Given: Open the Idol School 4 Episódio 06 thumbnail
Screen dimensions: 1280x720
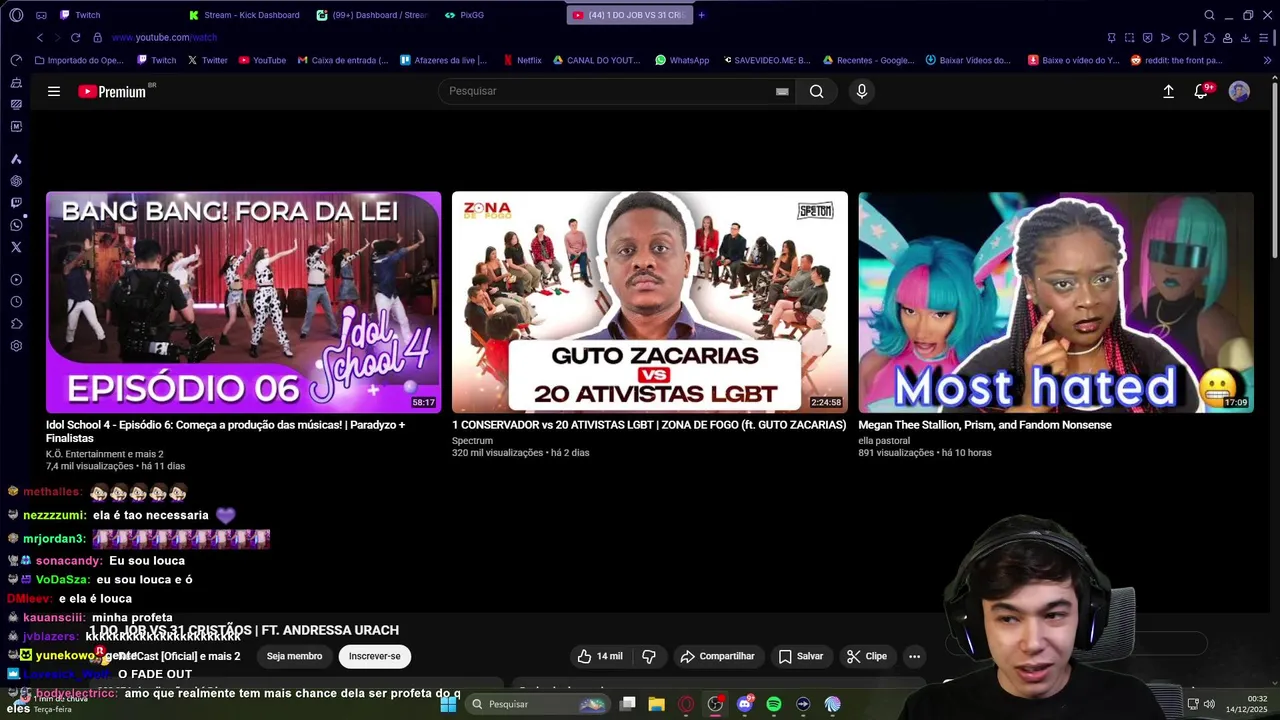Looking at the screenshot, I should [x=243, y=302].
